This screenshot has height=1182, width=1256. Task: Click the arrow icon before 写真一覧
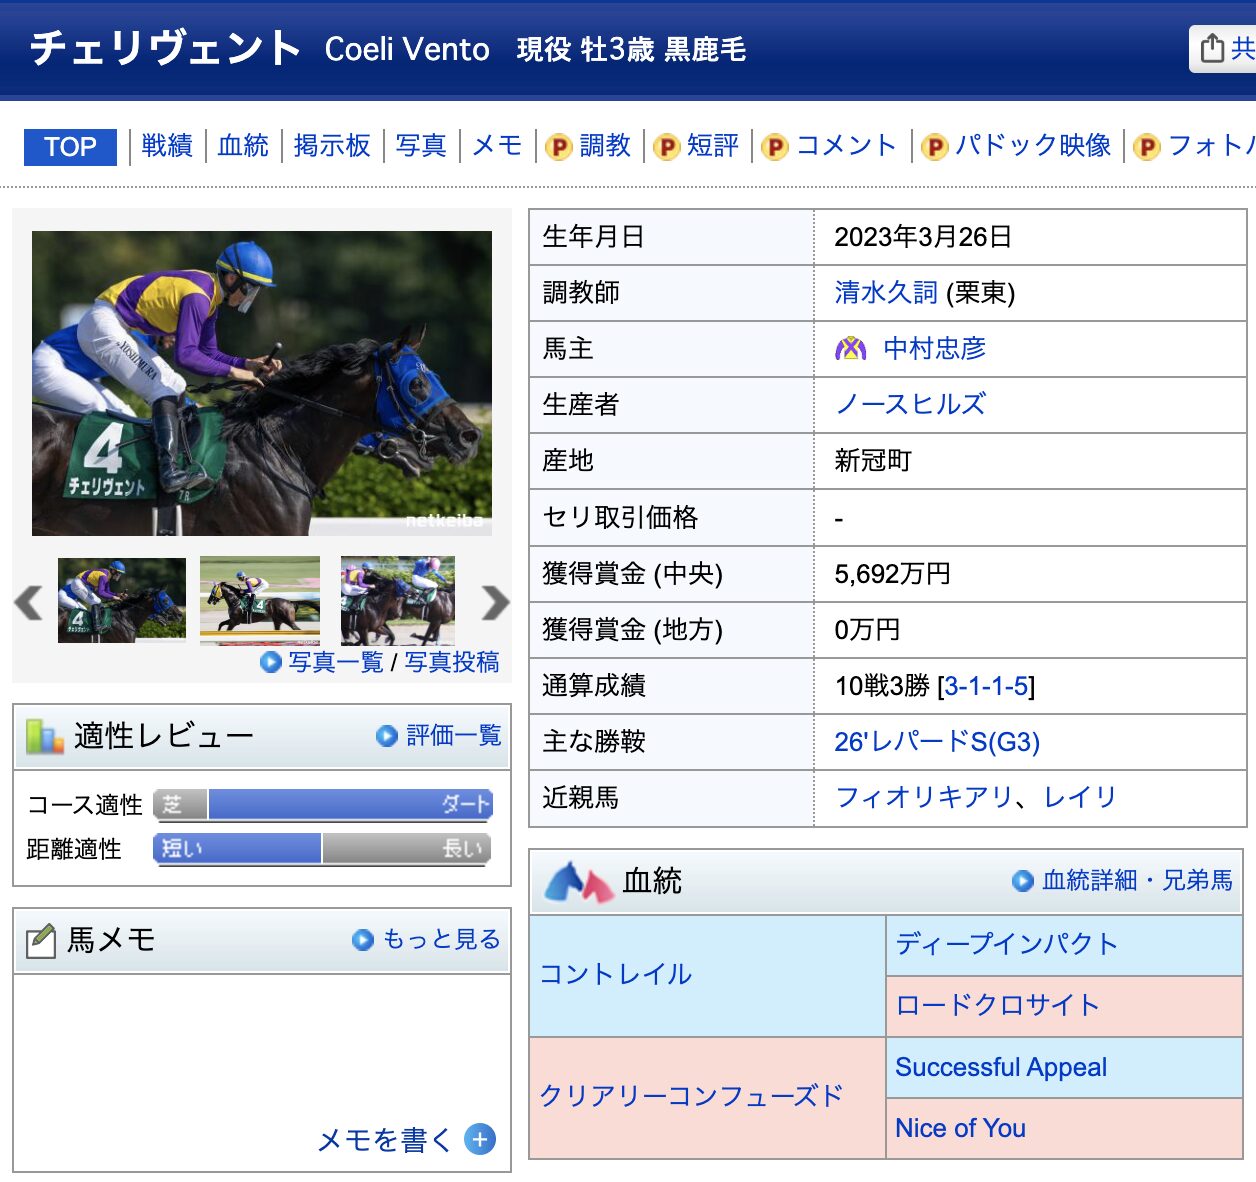click(x=270, y=662)
